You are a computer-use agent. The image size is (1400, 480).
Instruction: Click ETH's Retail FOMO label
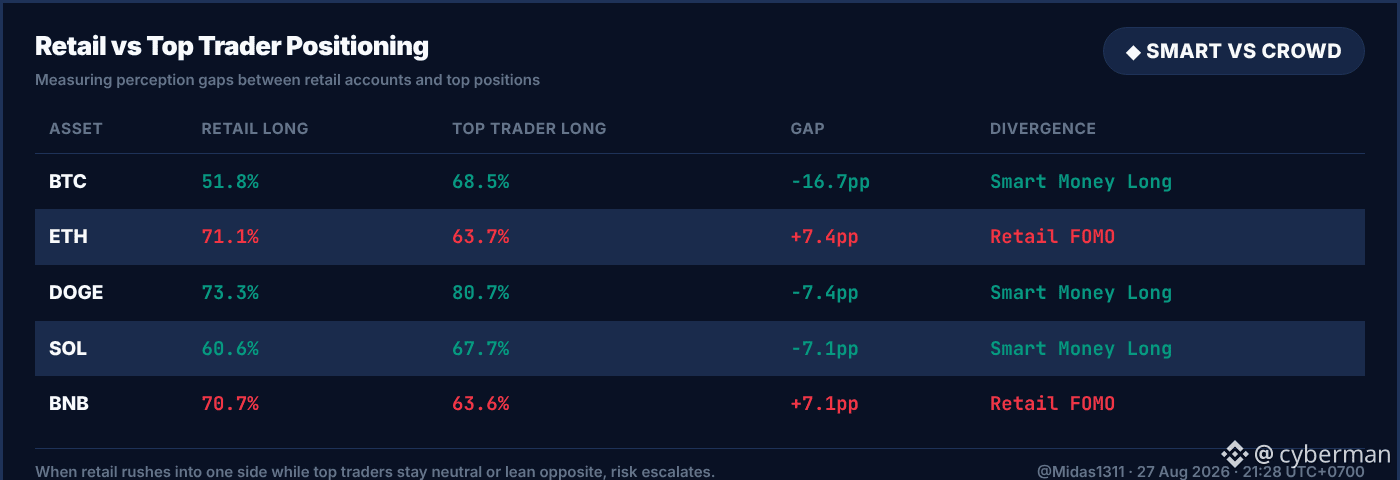pyautogui.click(x=1052, y=237)
